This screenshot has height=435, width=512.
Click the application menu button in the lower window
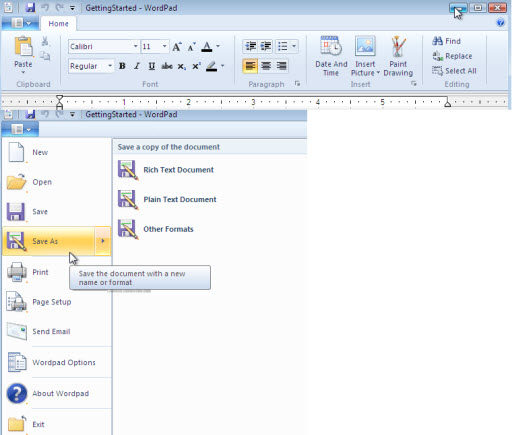tap(20, 129)
